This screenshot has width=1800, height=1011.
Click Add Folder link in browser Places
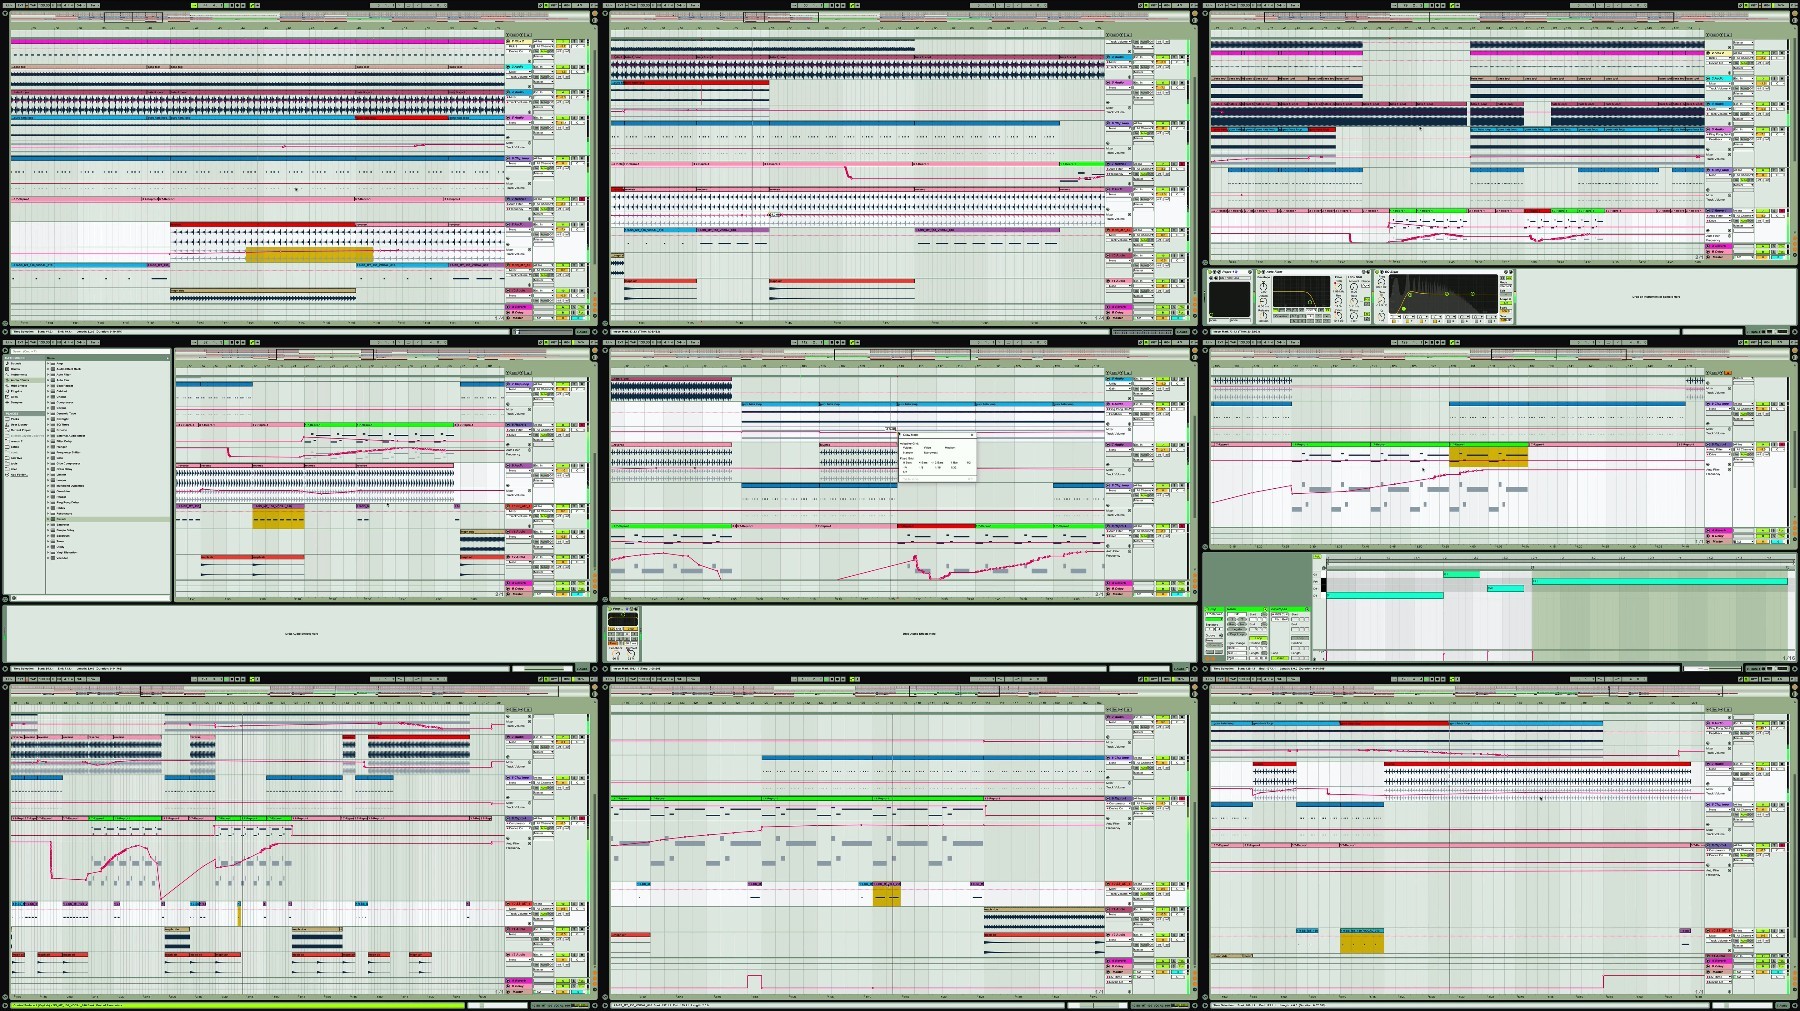pyautogui.click(x=19, y=475)
